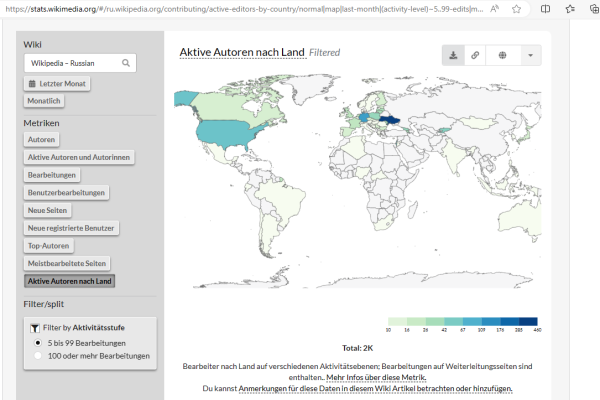This screenshot has height=400, width=600.
Task: Open Filter by Aktivitätsstufe filter control
Action: (x=89, y=327)
